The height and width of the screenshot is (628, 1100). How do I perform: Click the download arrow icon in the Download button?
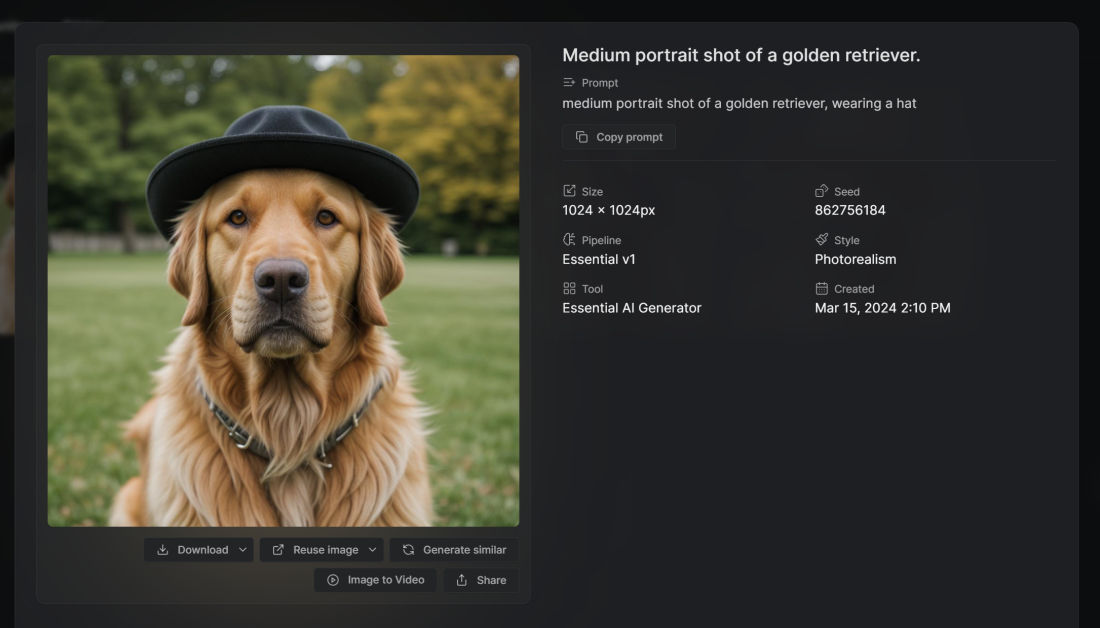point(163,549)
